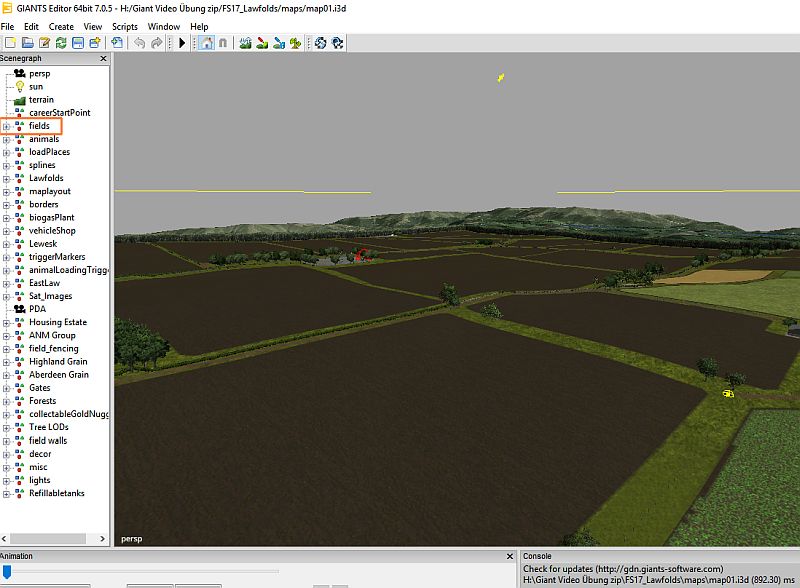Image resolution: width=800 pixels, height=588 pixels.
Task: Click the Save icon in the toolbar
Action: pyautogui.click(x=79, y=43)
